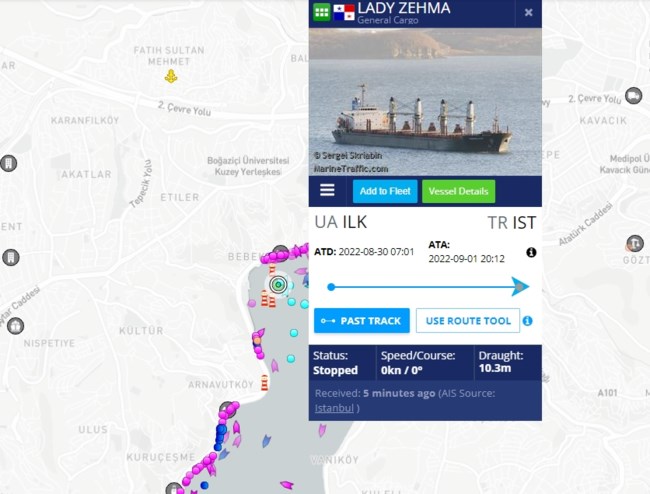Open the green grid menu icon

322,12
